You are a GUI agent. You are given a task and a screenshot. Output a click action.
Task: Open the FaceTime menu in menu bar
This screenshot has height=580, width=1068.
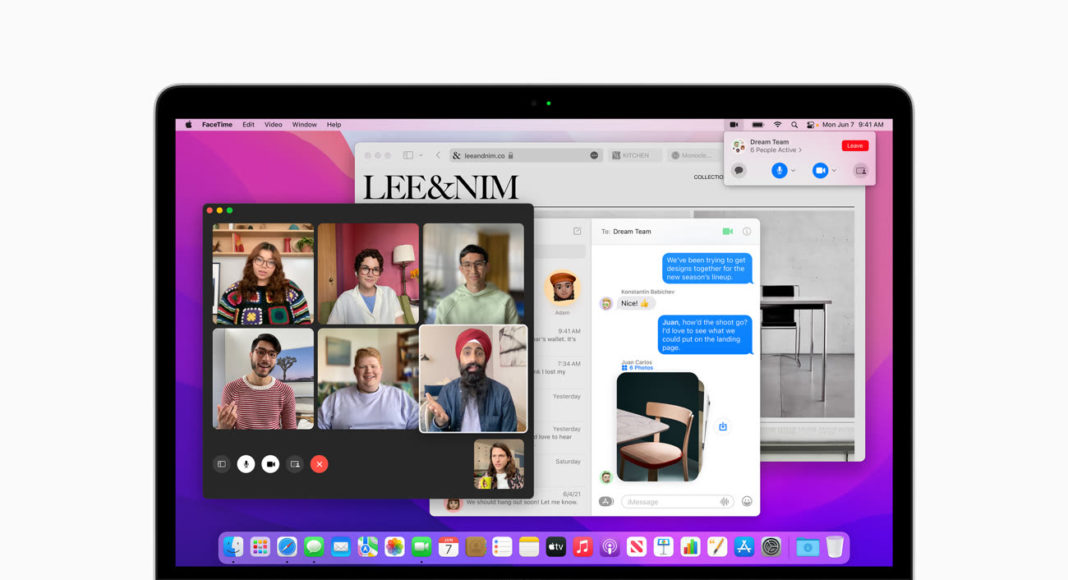click(217, 125)
